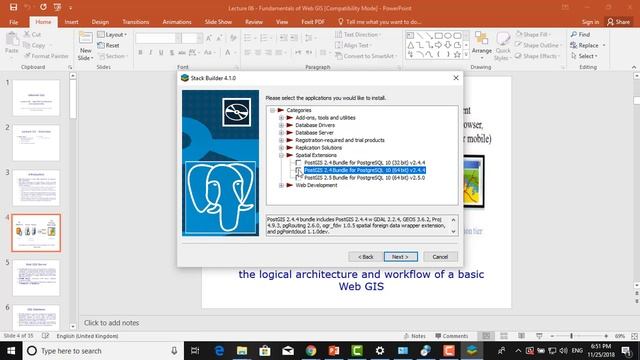Click the Notes button in status bar
Viewport: 640px width, 360px height.
(415, 336)
